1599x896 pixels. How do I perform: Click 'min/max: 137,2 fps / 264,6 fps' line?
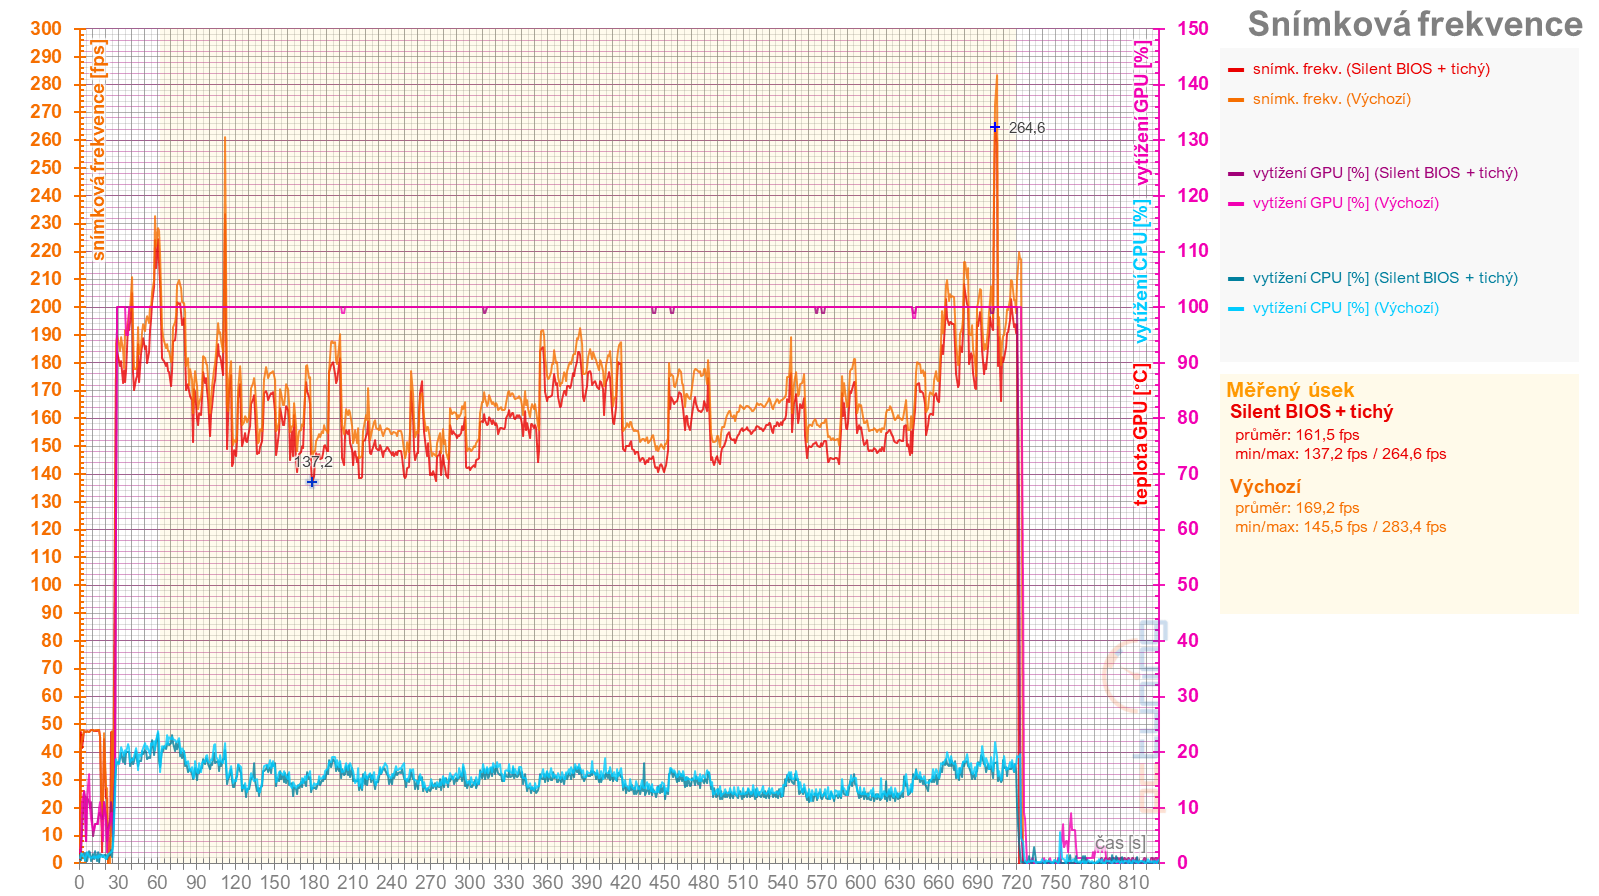click(x=1340, y=454)
